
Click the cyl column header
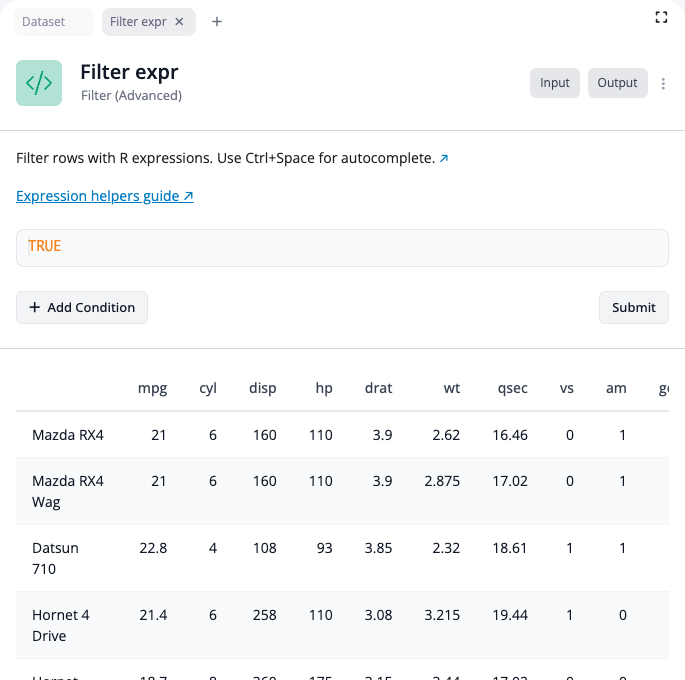point(208,388)
